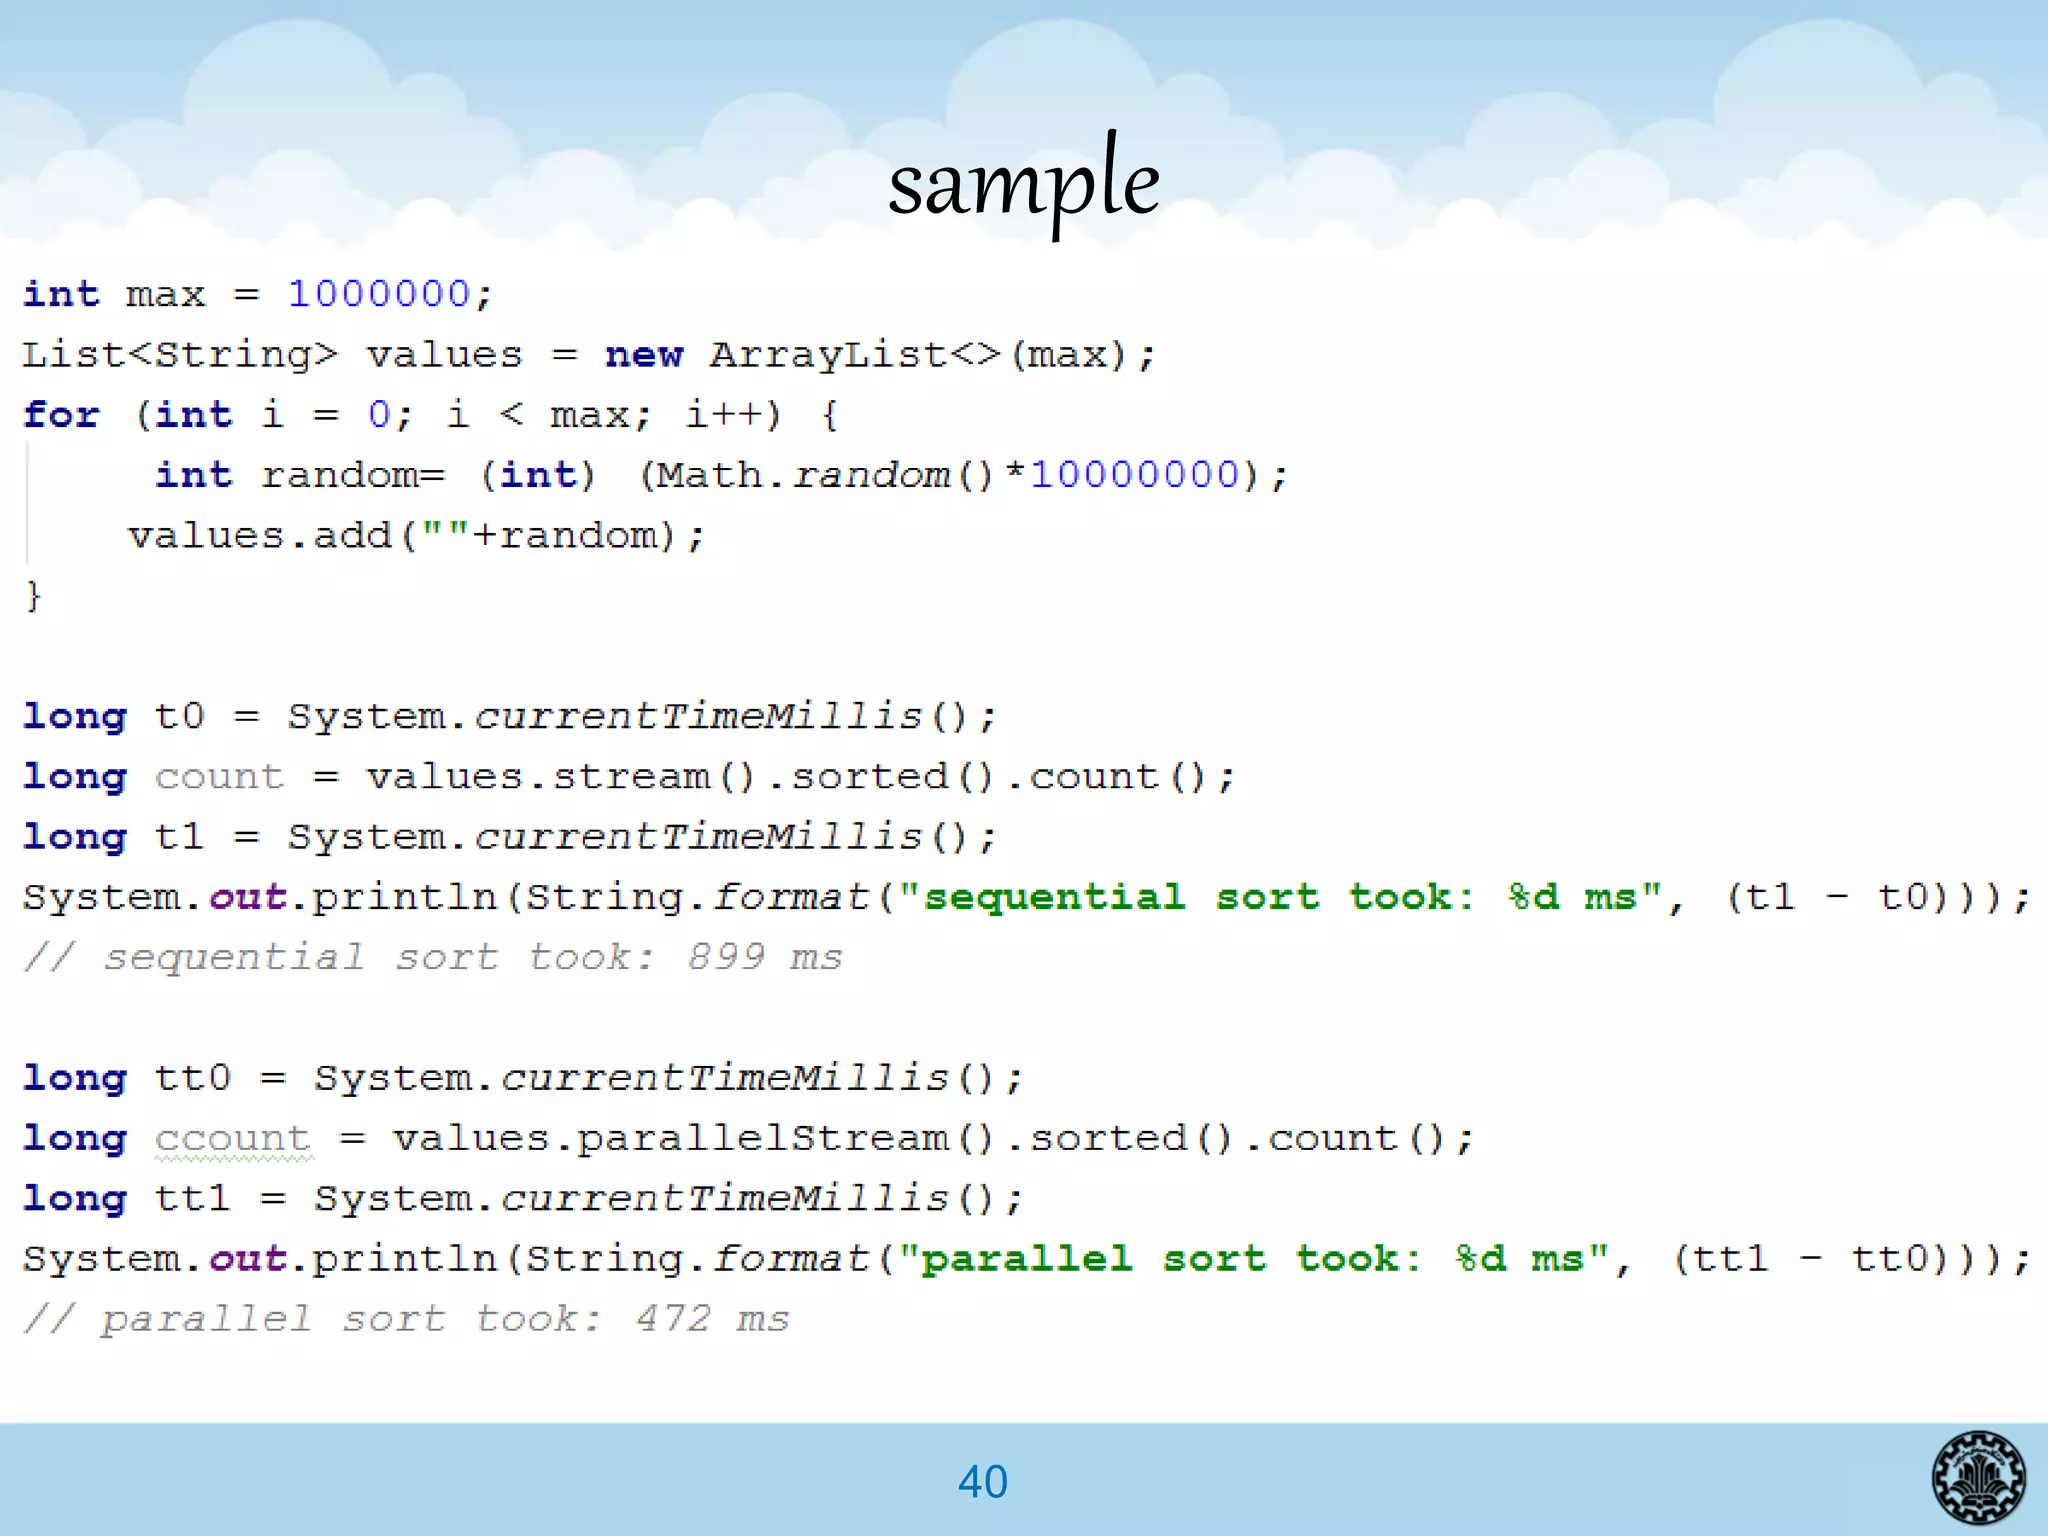
Task: Click the university logo emblem
Action: pyautogui.click(x=1977, y=1478)
